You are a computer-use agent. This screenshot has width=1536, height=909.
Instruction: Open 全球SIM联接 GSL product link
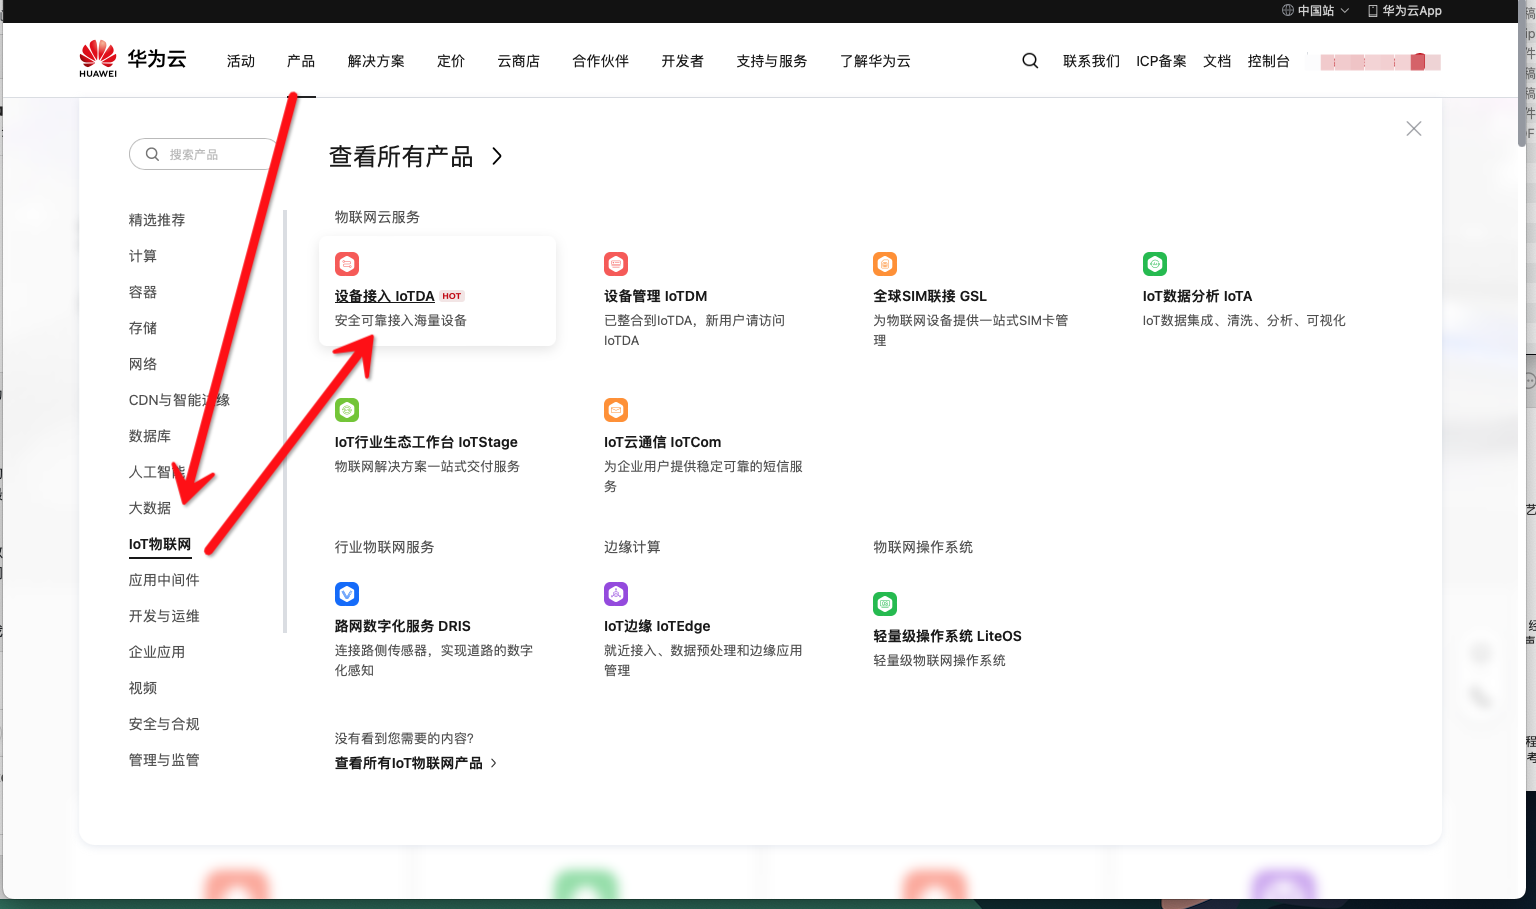(930, 296)
